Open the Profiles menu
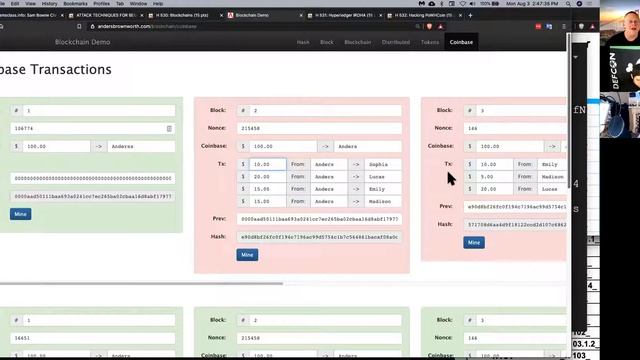The image size is (640, 360). [x=101, y=4]
